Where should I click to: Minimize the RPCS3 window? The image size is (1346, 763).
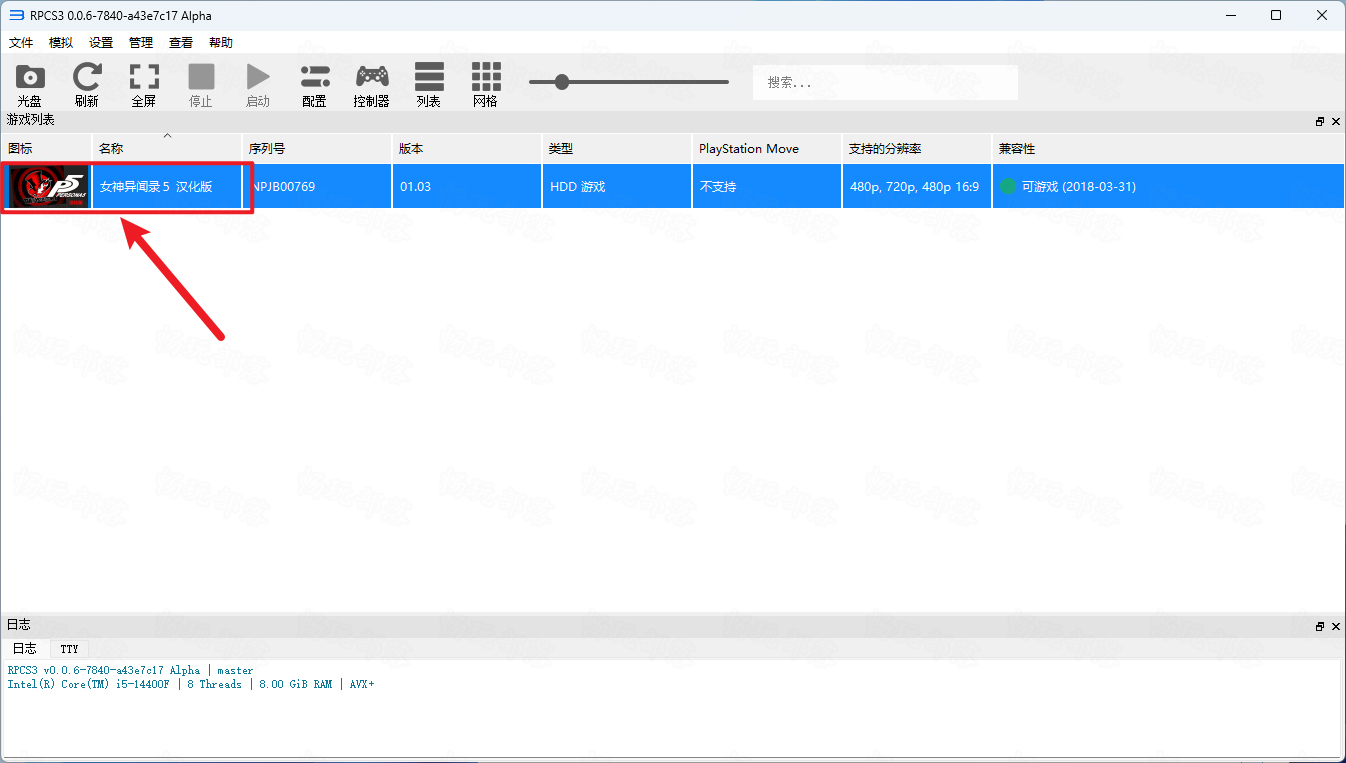(1230, 15)
